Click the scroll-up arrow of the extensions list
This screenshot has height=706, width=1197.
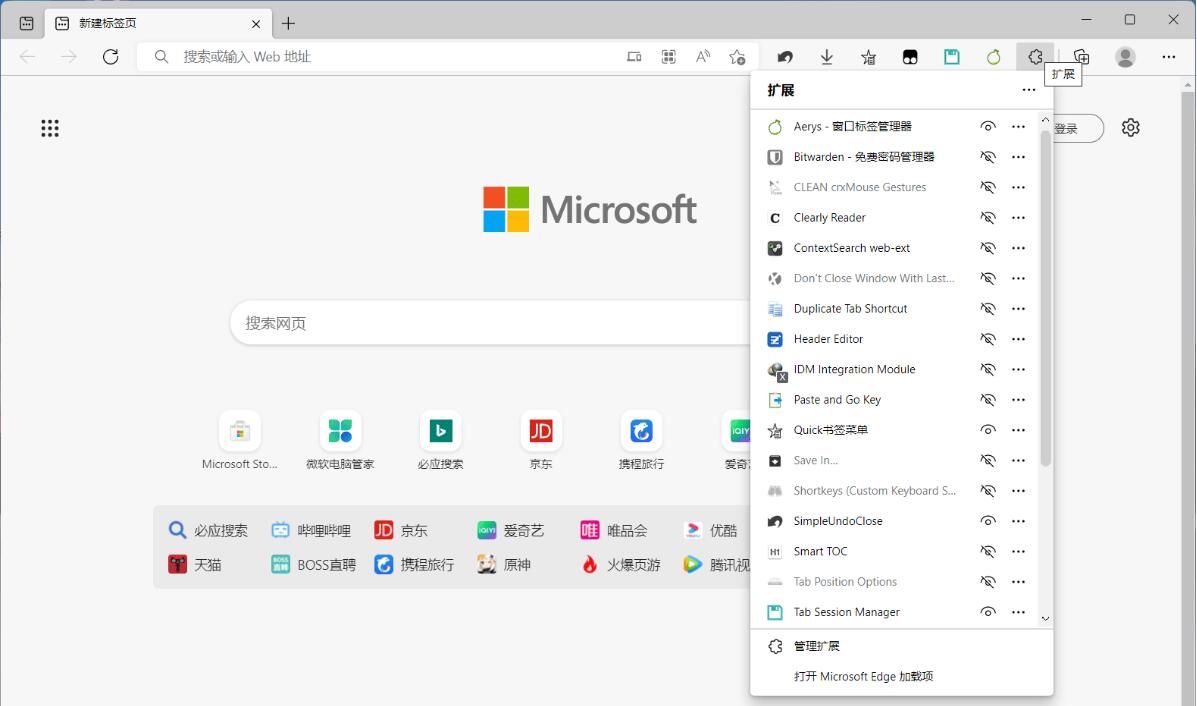(1045, 120)
